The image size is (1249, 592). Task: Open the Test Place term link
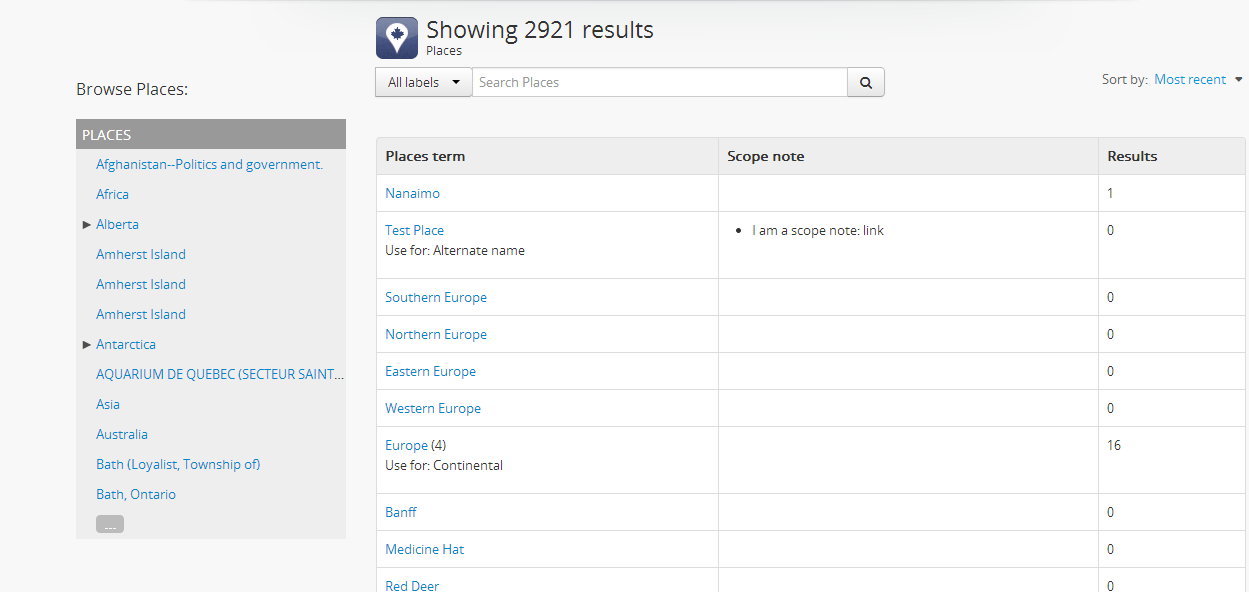click(414, 230)
